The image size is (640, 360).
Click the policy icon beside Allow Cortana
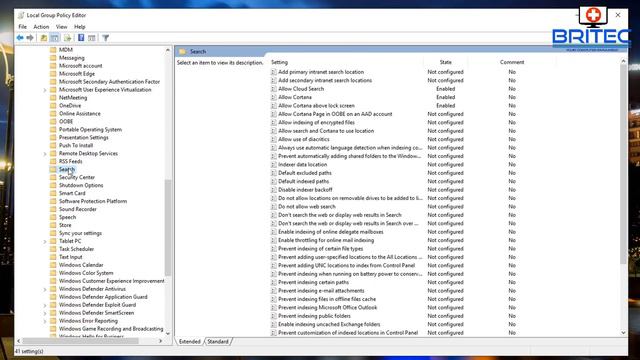pyautogui.click(x=273, y=97)
